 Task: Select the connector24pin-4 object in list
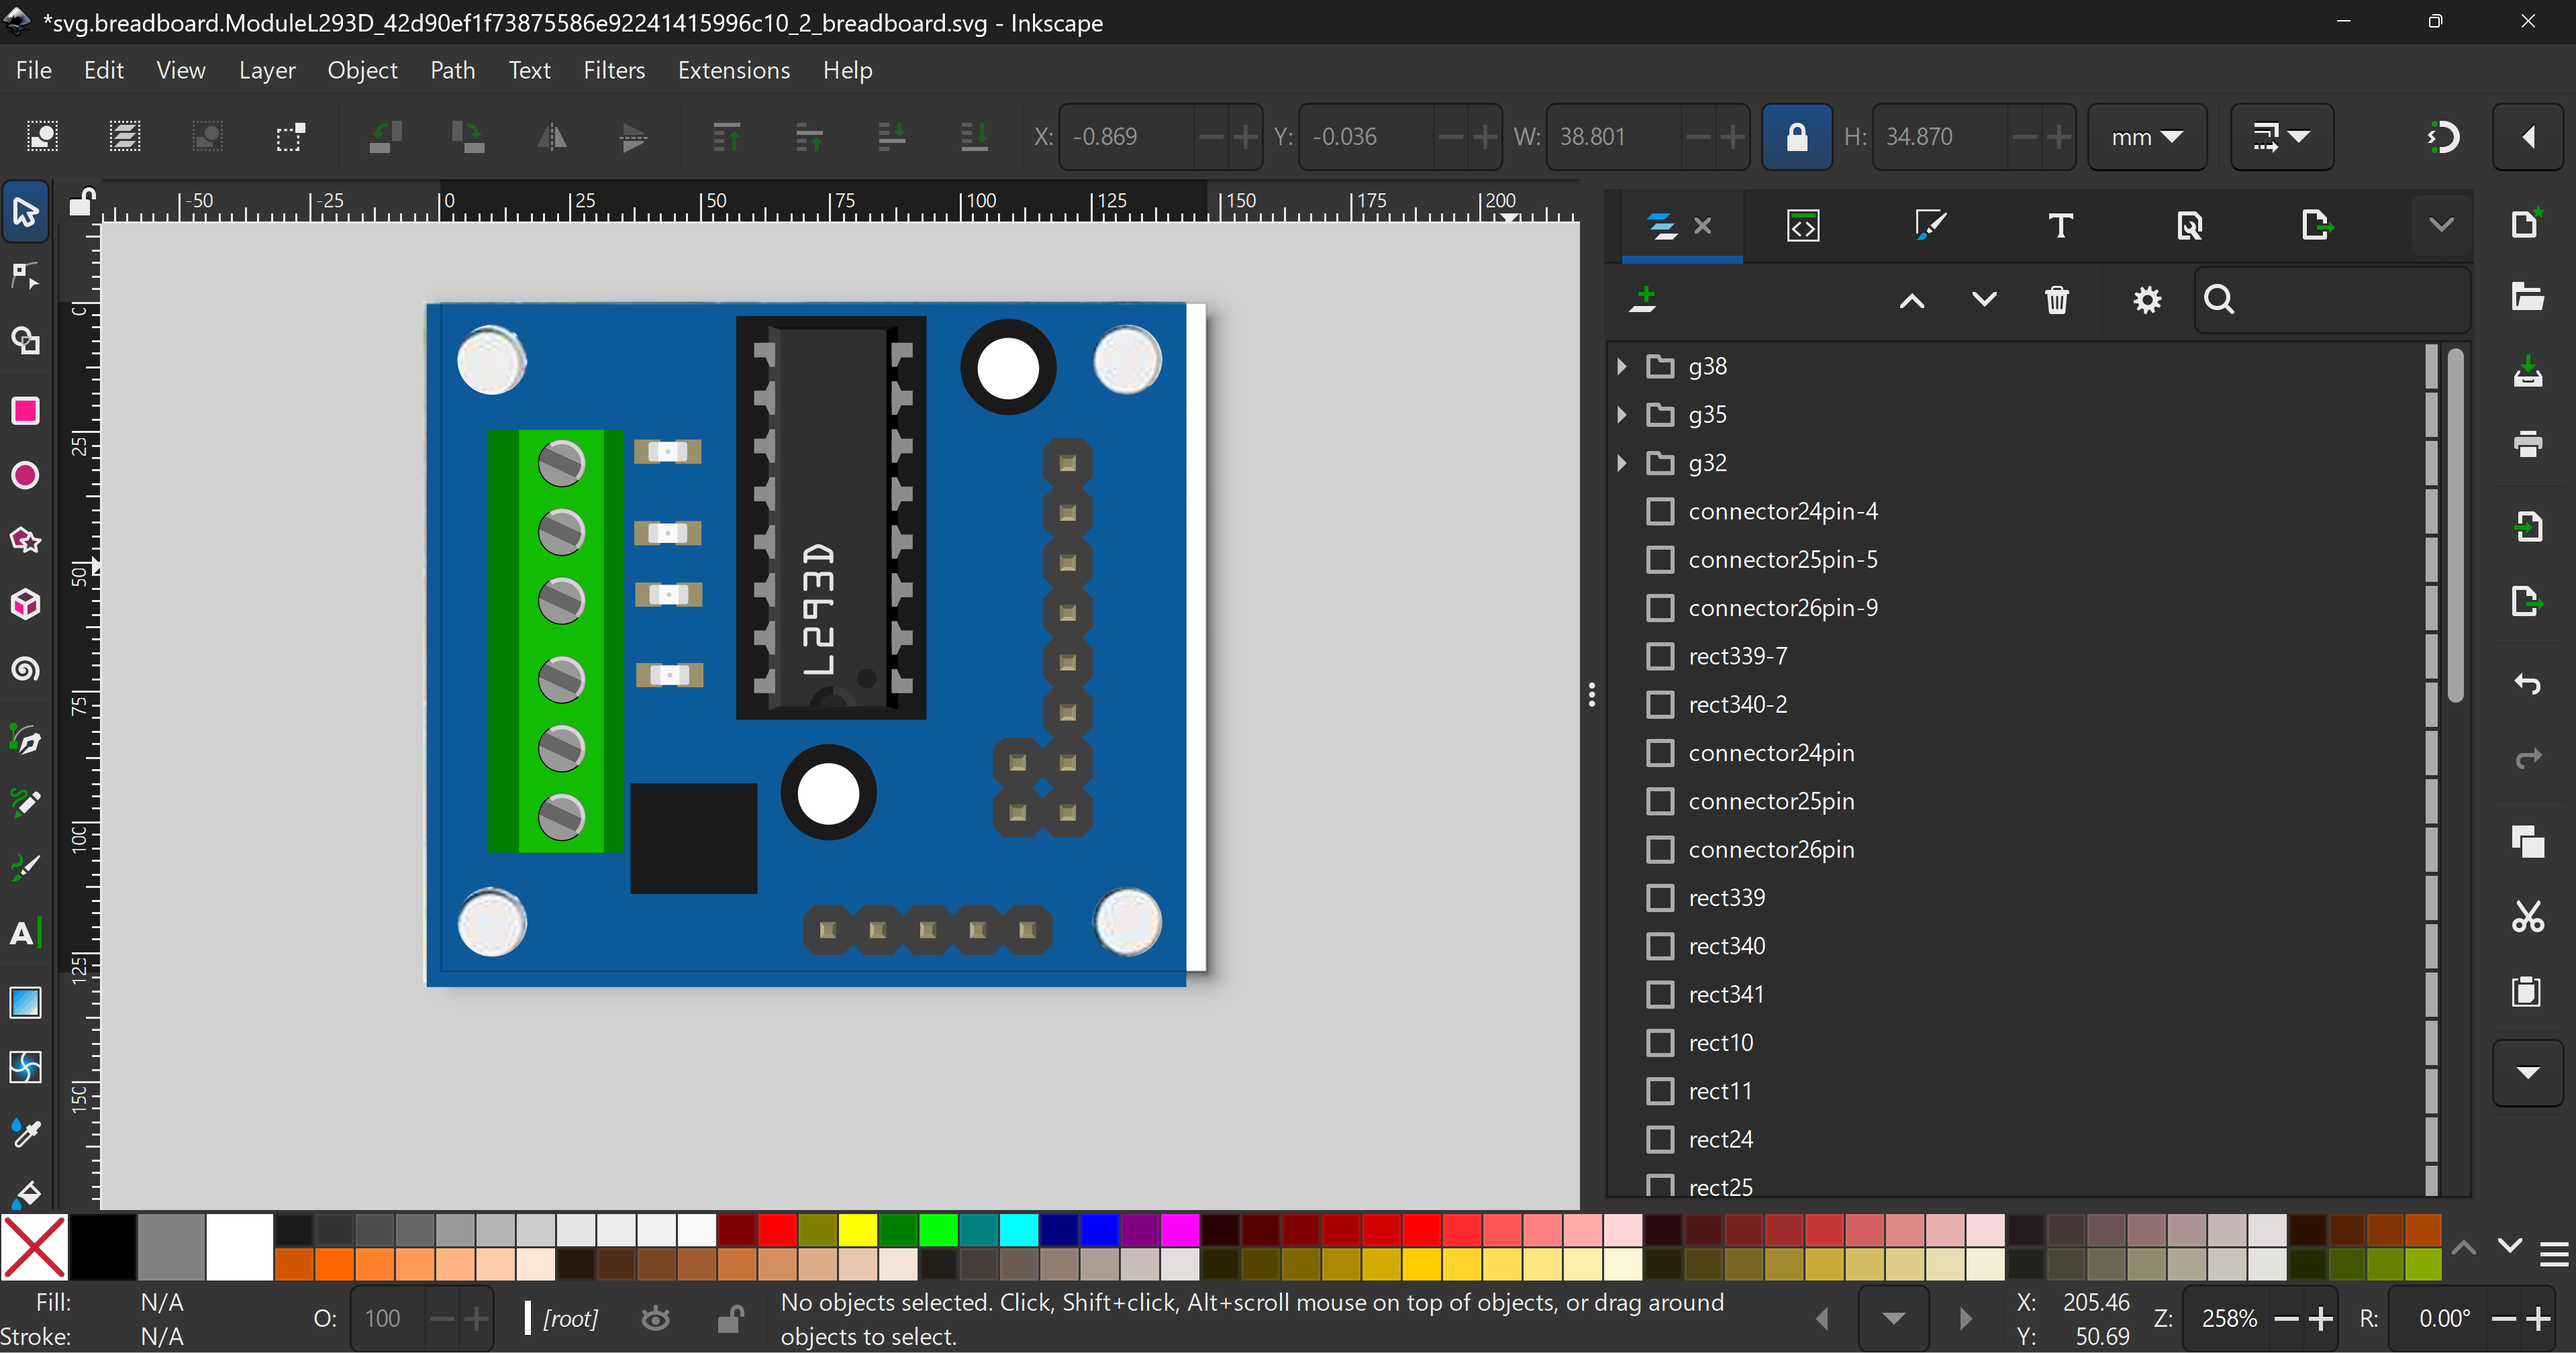point(1782,512)
